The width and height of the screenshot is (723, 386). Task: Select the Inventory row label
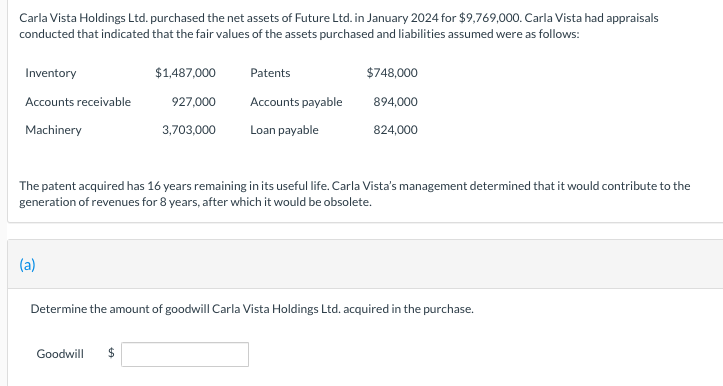point(51,73)
